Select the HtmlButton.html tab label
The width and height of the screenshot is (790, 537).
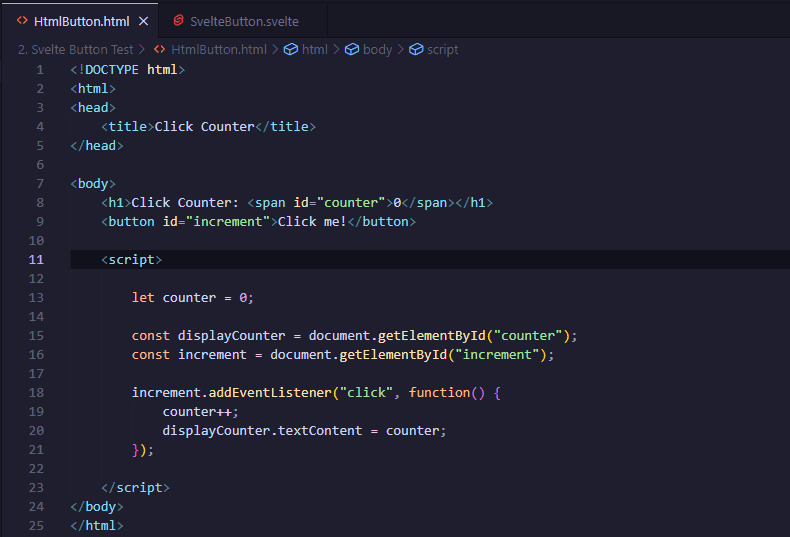pos(81,21)
